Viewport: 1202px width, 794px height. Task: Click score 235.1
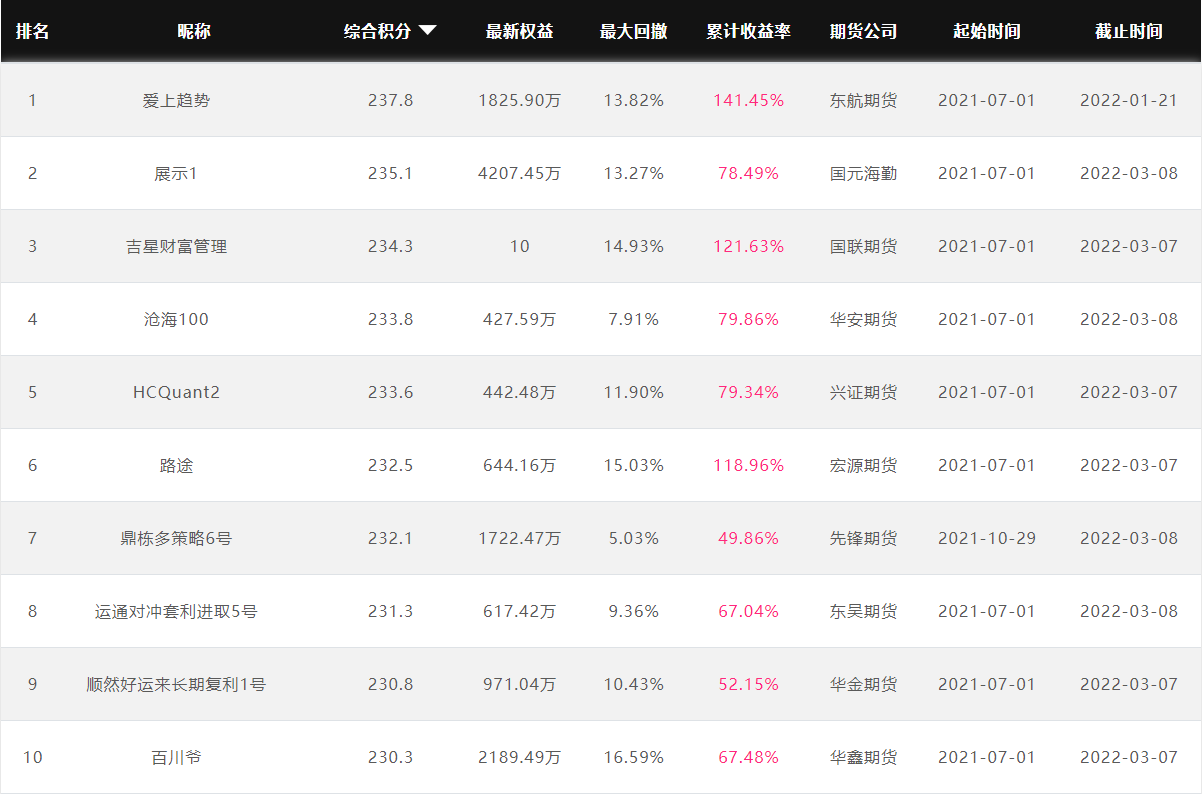click(x=390, y=173)
